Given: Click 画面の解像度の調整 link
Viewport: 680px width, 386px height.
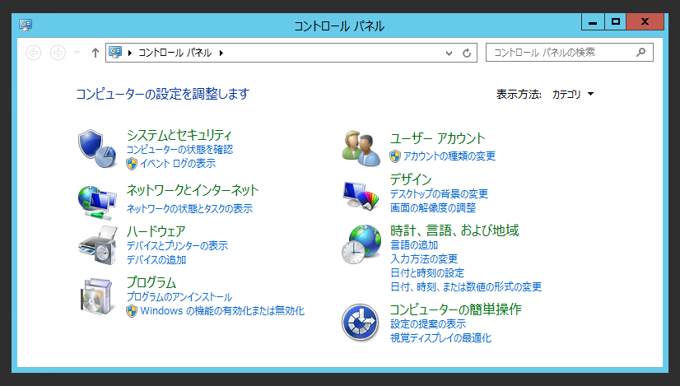Looking at the screenshot, I should click(433, 208).
